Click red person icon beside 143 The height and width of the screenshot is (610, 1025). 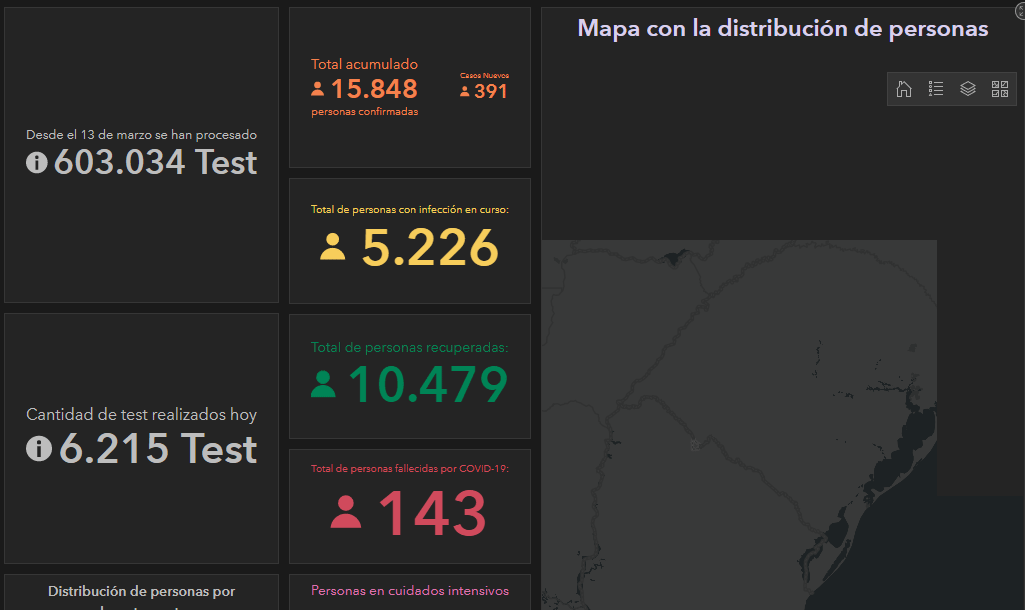pos(346,513)
